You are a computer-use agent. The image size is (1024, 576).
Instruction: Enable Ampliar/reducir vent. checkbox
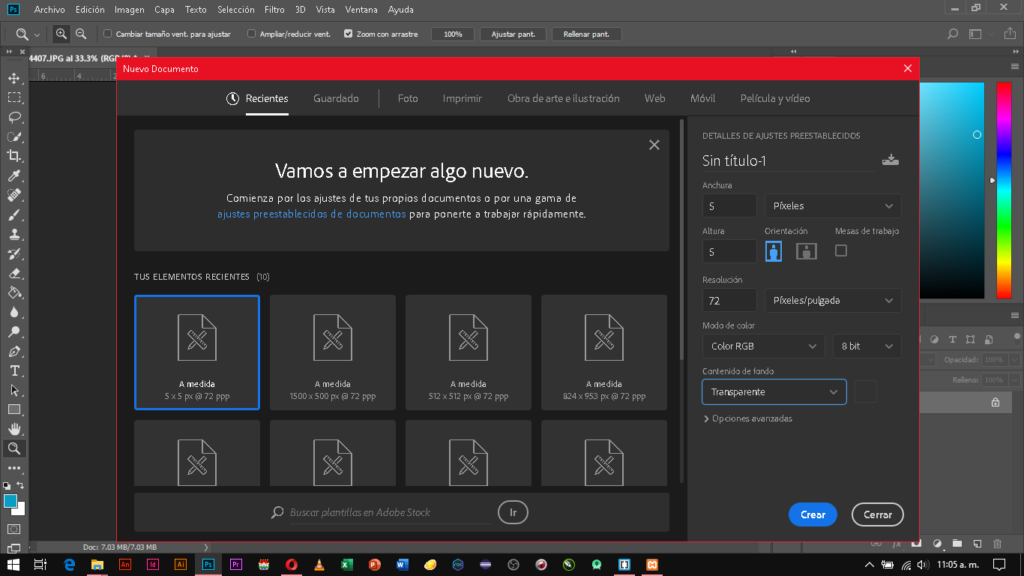pyautogui.click(x=251, y=34)
